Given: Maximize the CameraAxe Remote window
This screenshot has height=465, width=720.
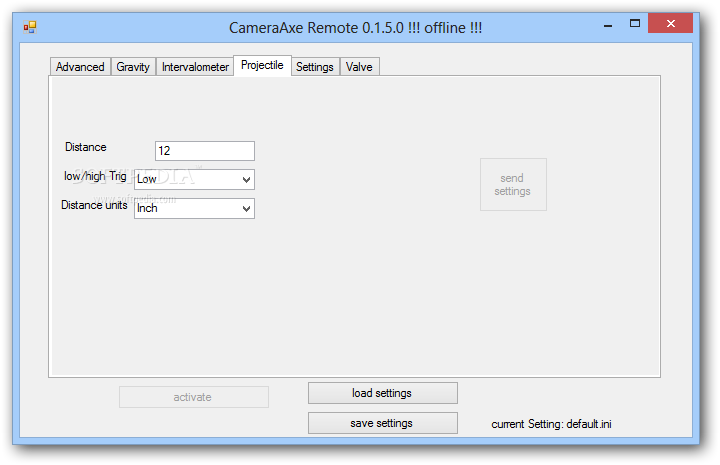Looking at the screenshot, I should point(635,24).
